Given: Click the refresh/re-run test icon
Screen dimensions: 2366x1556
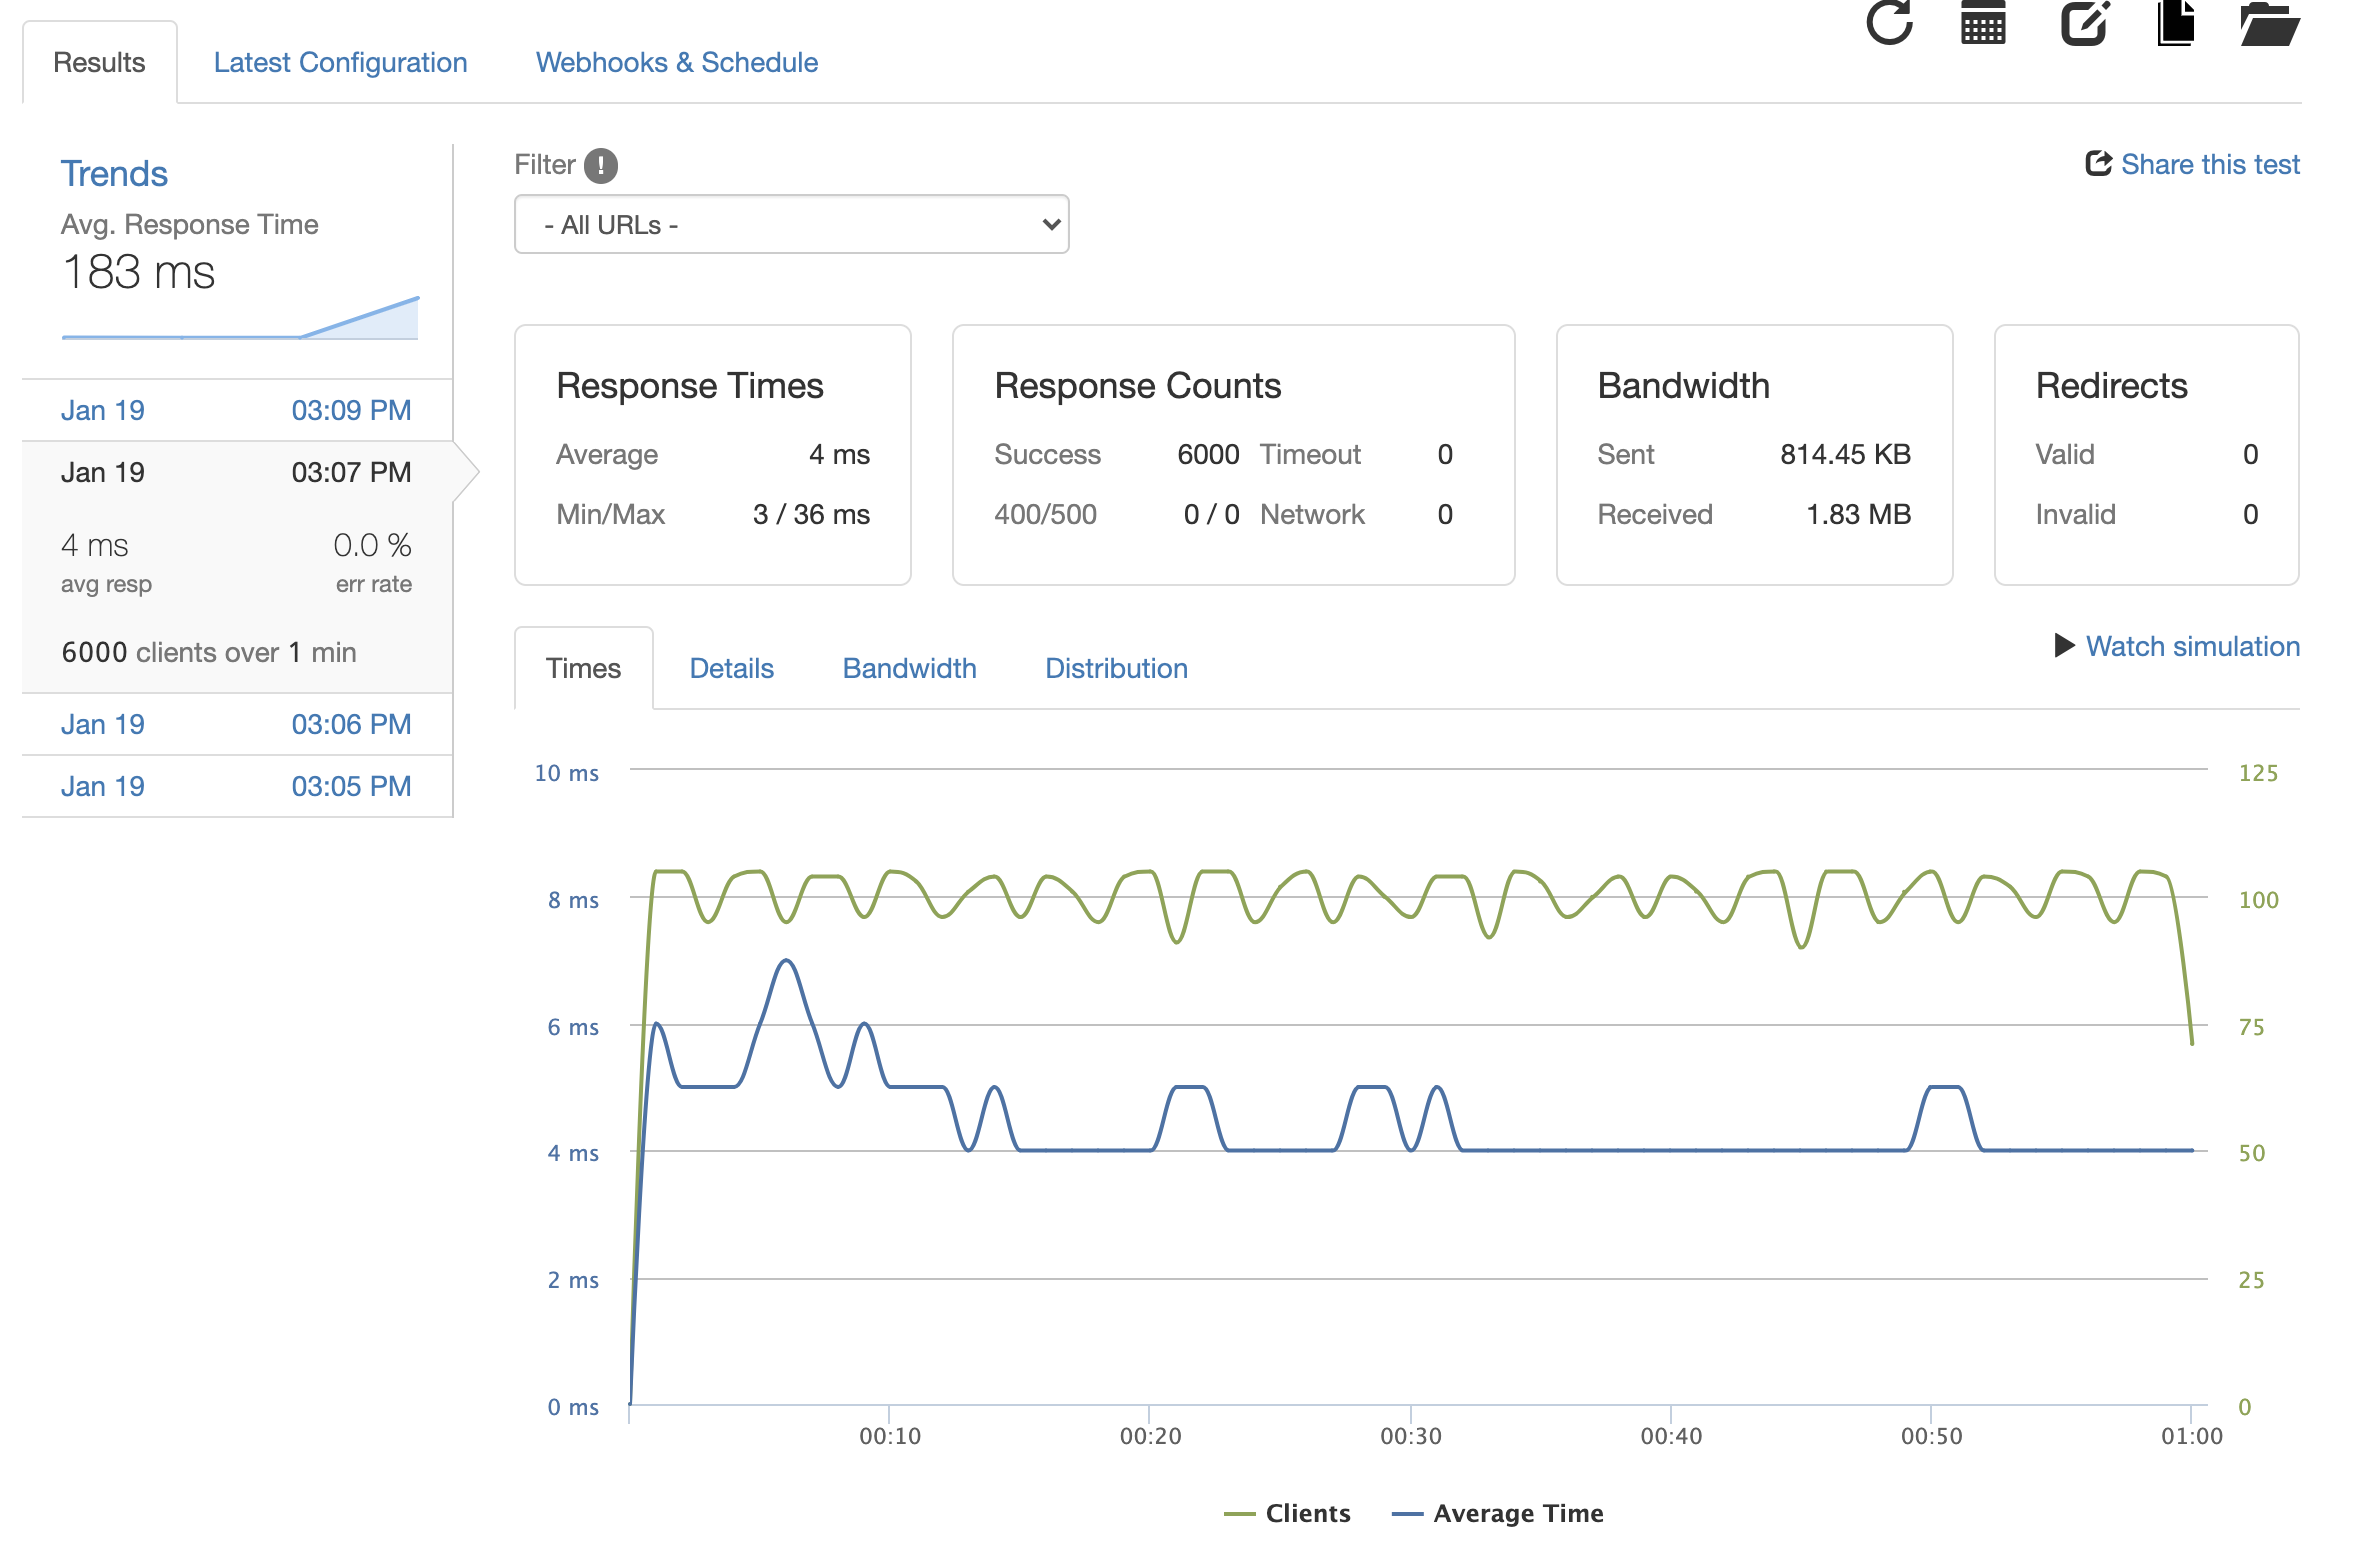Looking at the screenshot, I should (1889, 21).
